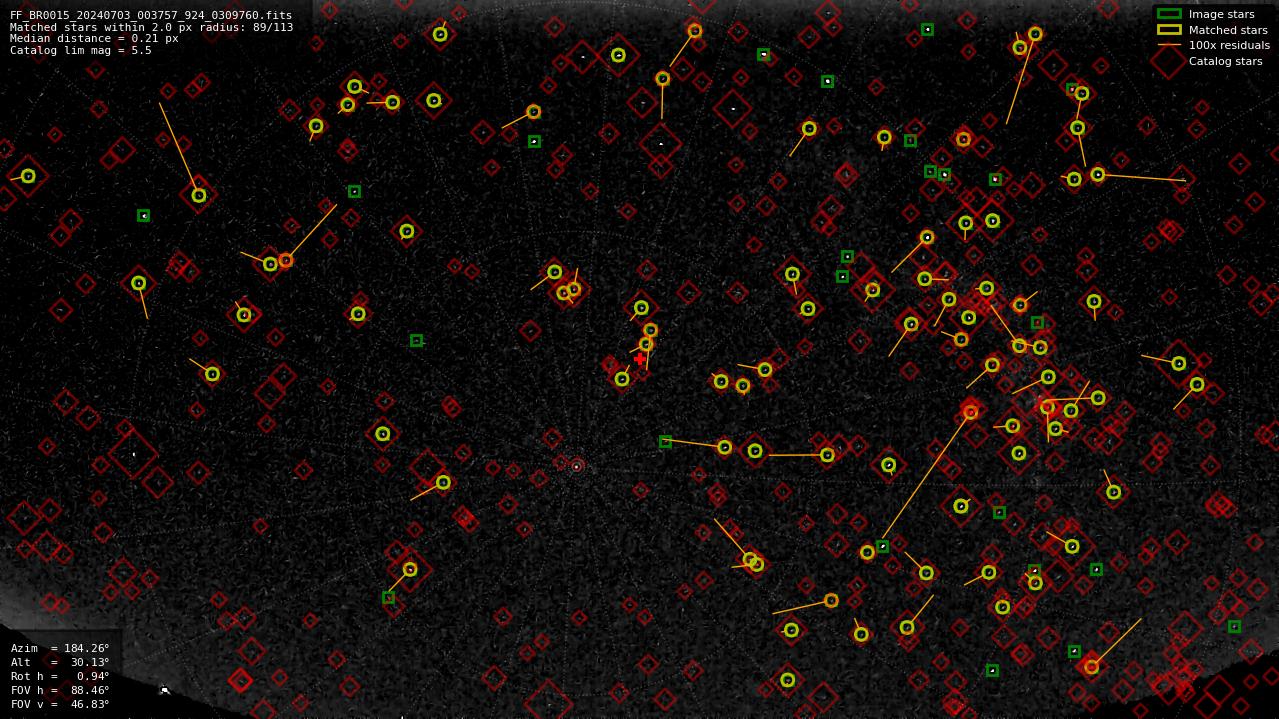Click the red cross image-center marker

(x=640, y=359)
